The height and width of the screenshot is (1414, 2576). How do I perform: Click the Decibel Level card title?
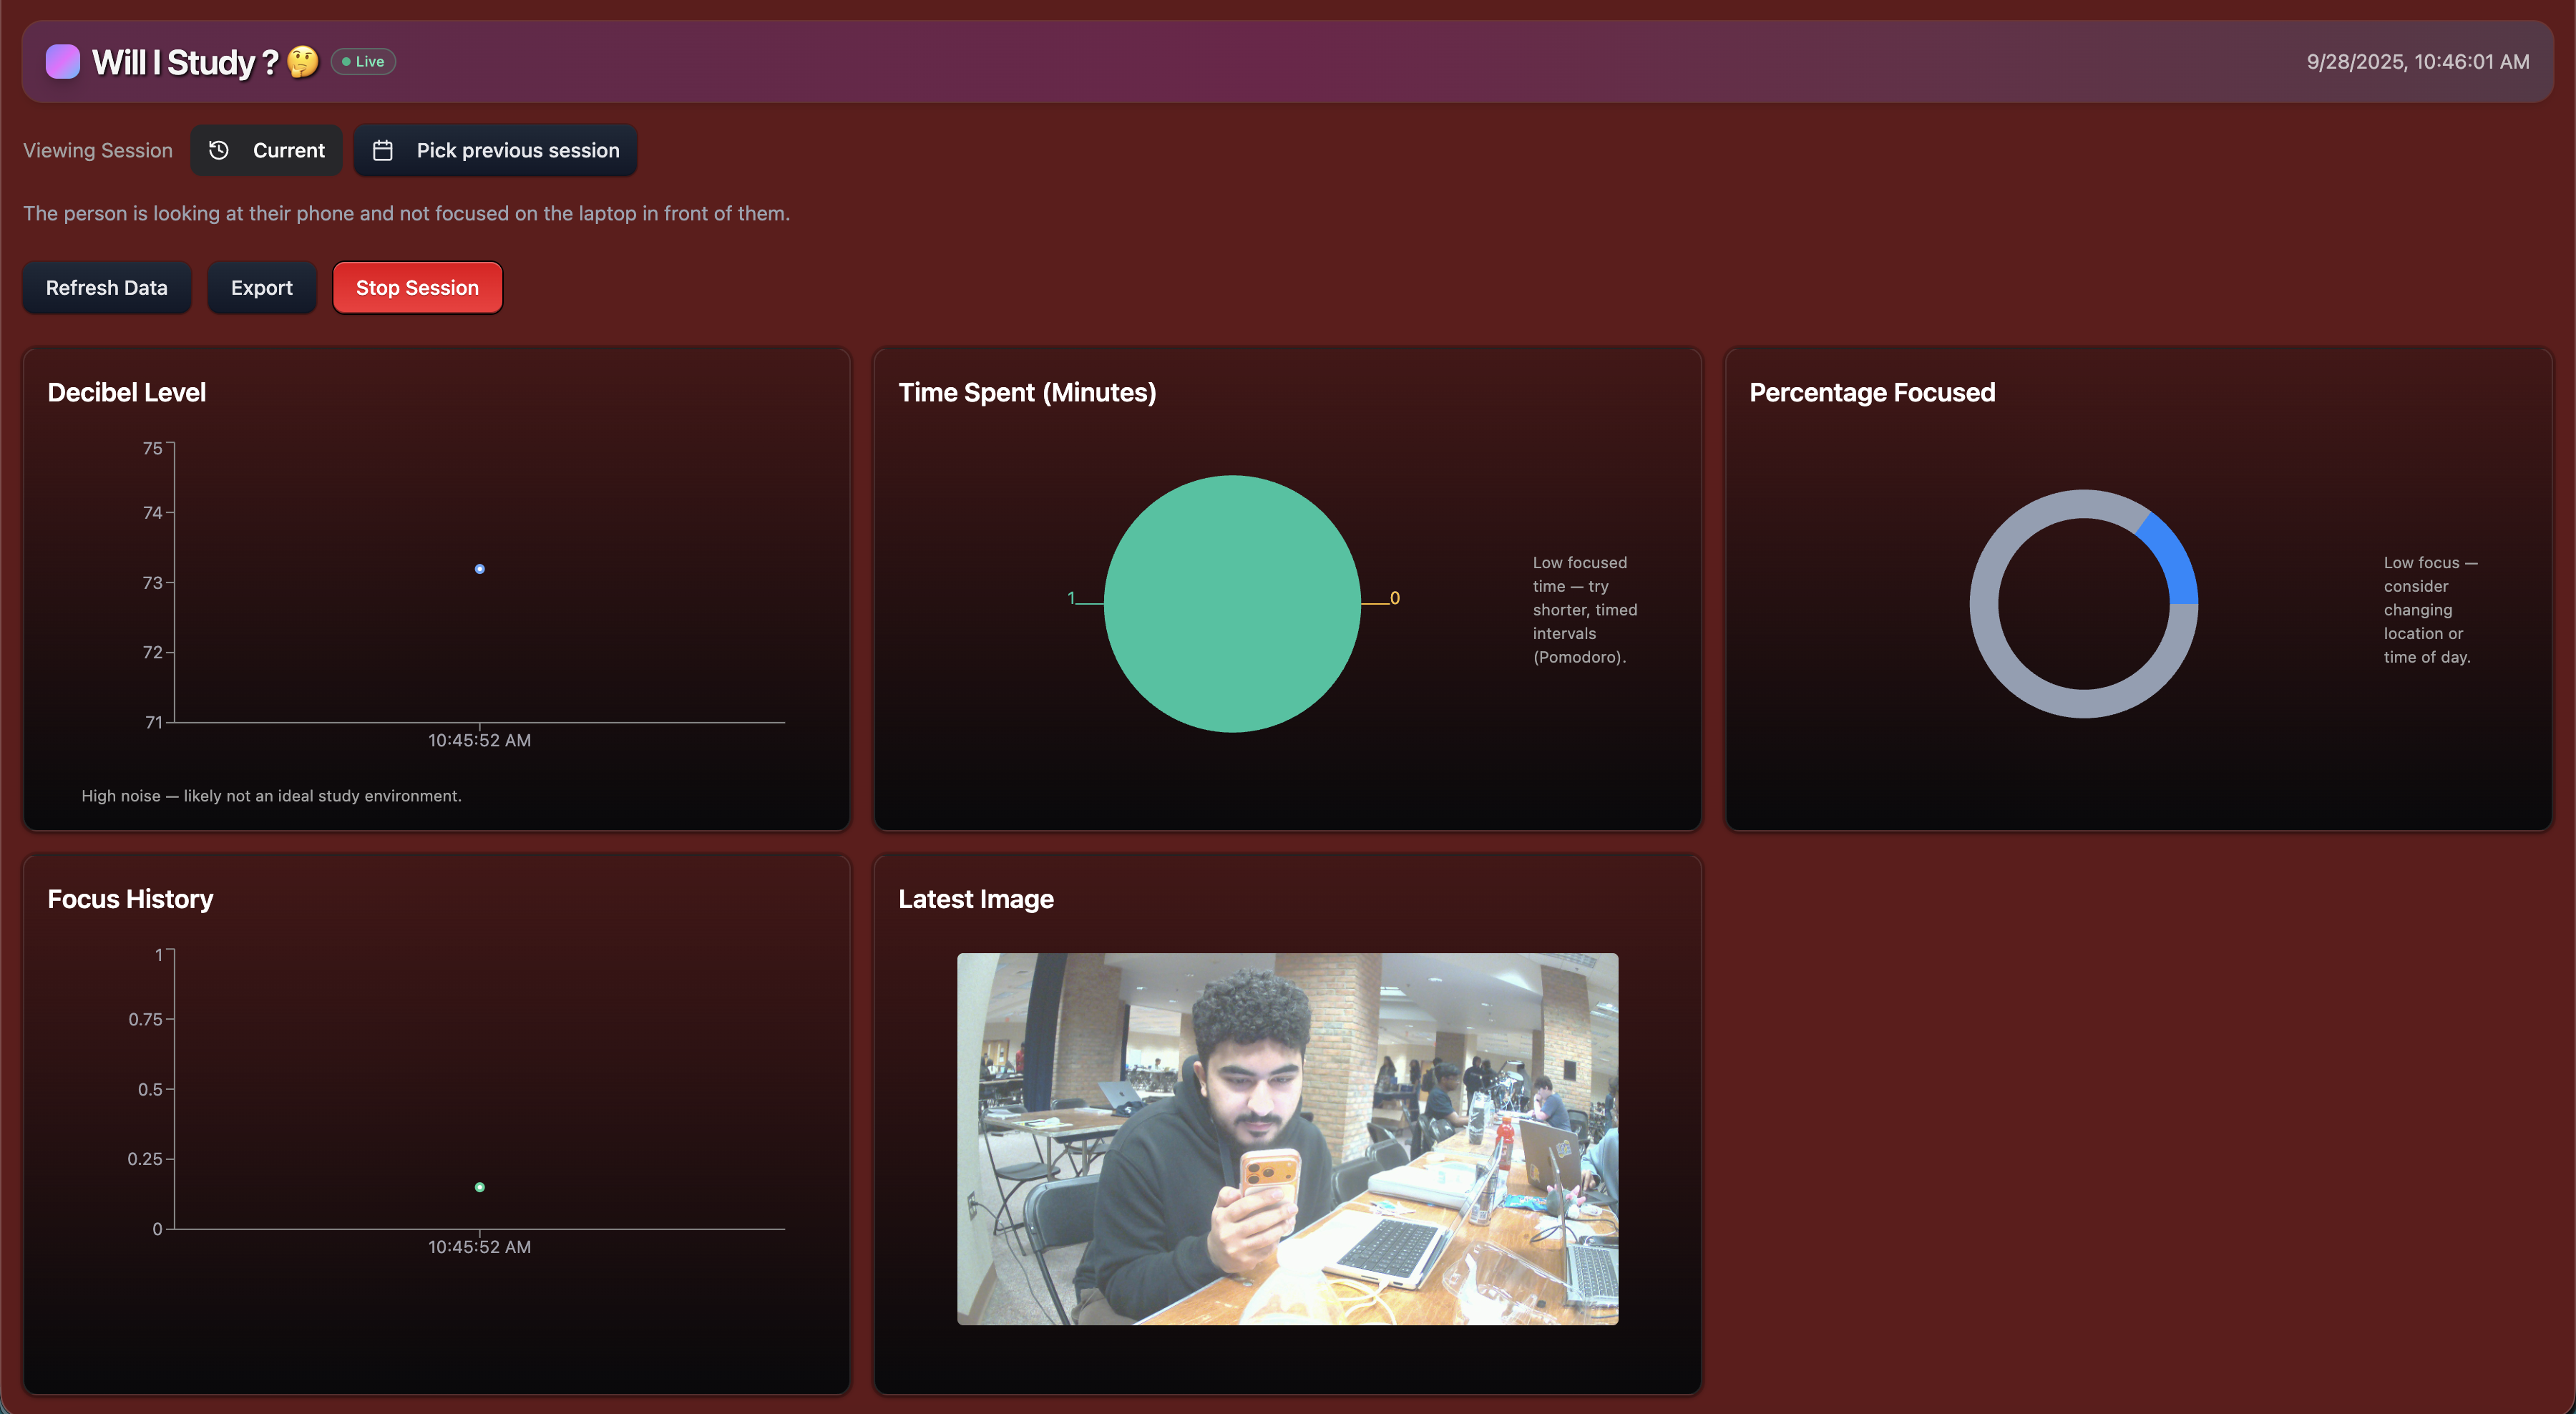click(x=127, y=392)
